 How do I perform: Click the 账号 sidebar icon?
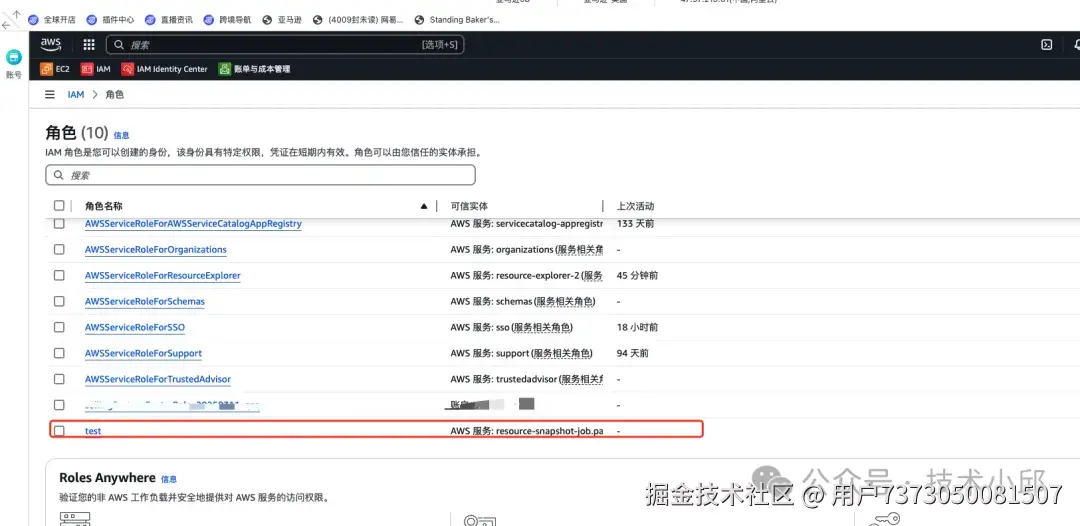tap(14, 64)
